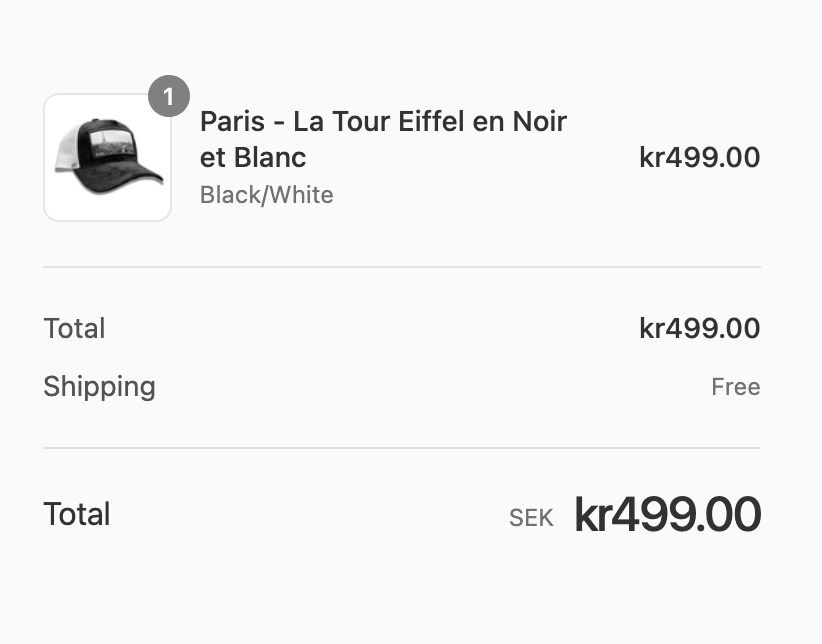
Task: Click the Black/White variant text
Action: (266, 194)
